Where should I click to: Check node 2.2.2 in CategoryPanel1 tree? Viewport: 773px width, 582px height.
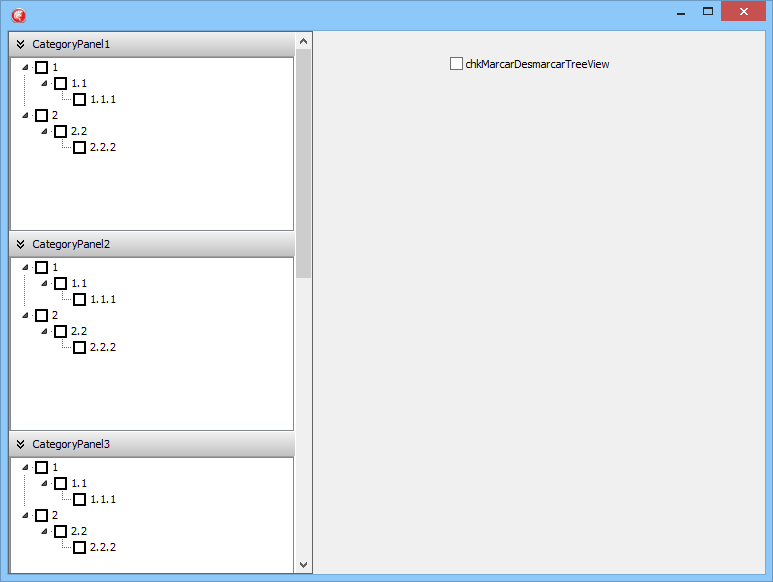(79, 147)
